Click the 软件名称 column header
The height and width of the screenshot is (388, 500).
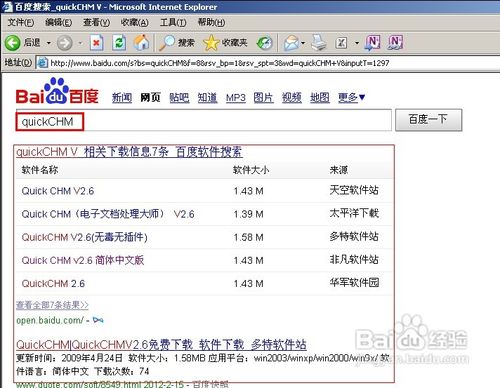click(x=40, y=170)
